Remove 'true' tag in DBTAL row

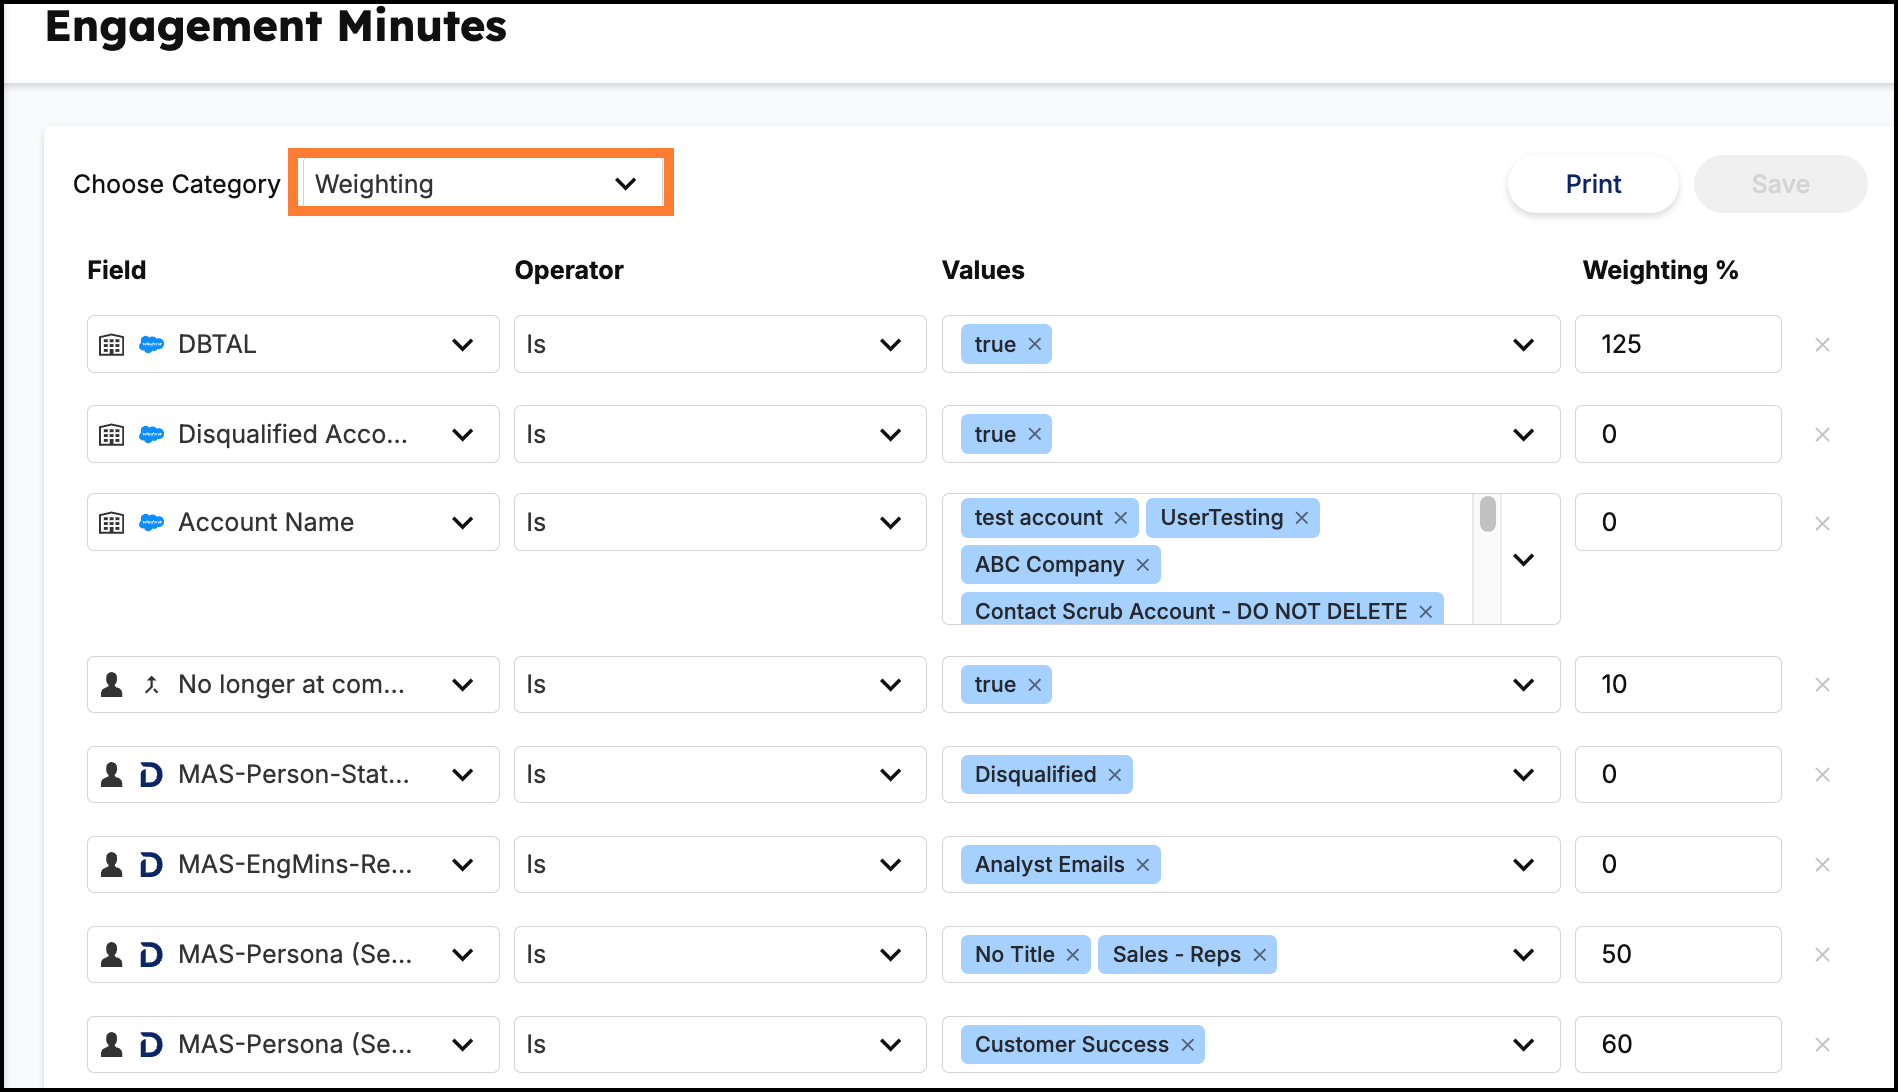click(x=1035, y=344)
